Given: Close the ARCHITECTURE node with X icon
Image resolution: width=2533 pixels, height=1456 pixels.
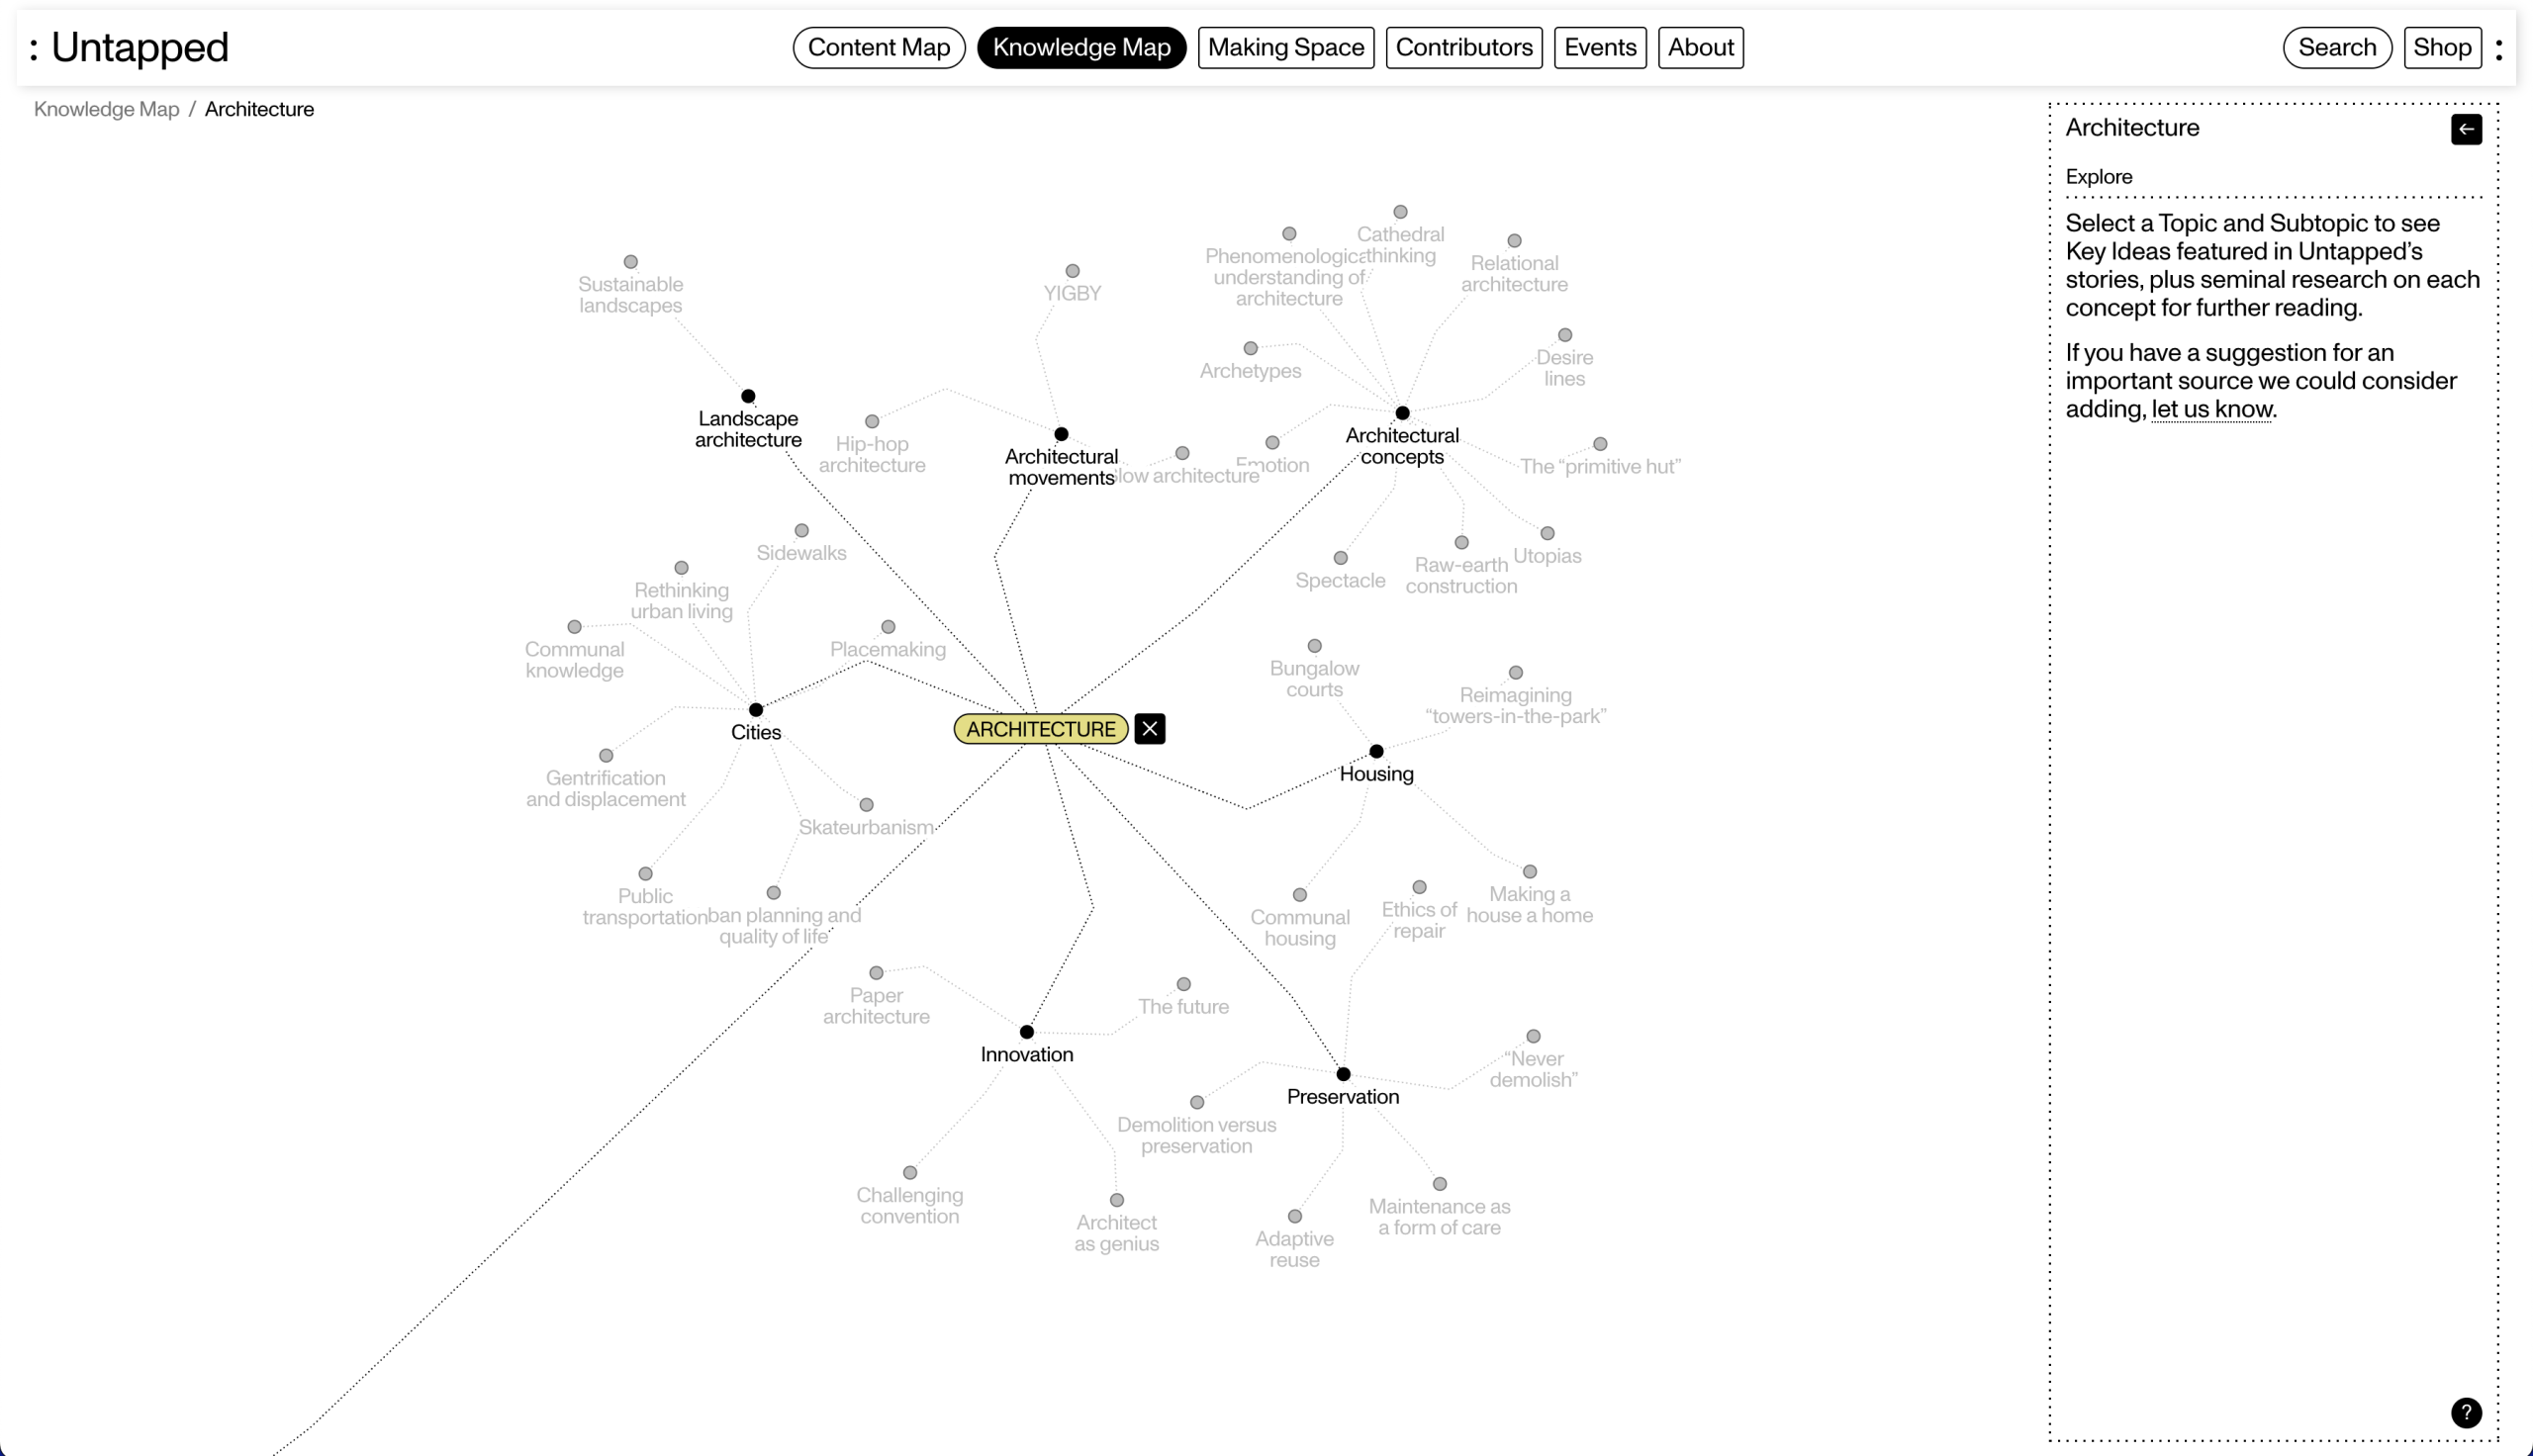Looking at the screenshot, I should (x=1149, y=729).
